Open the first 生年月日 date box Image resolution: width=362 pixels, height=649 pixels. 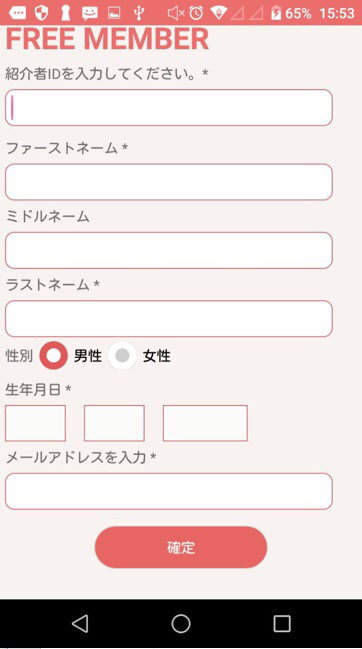pos(36,423)
